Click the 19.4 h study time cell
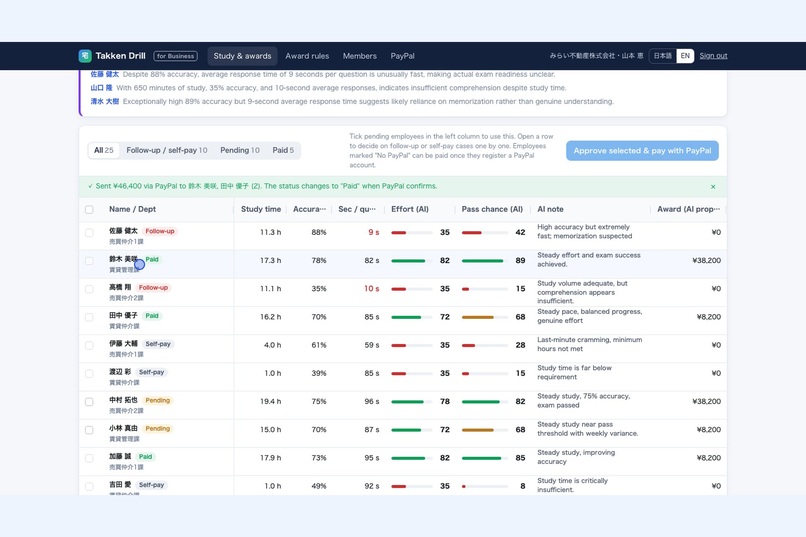Image resolution: width=806 pixels, height=537 pixels. (270, 401)
